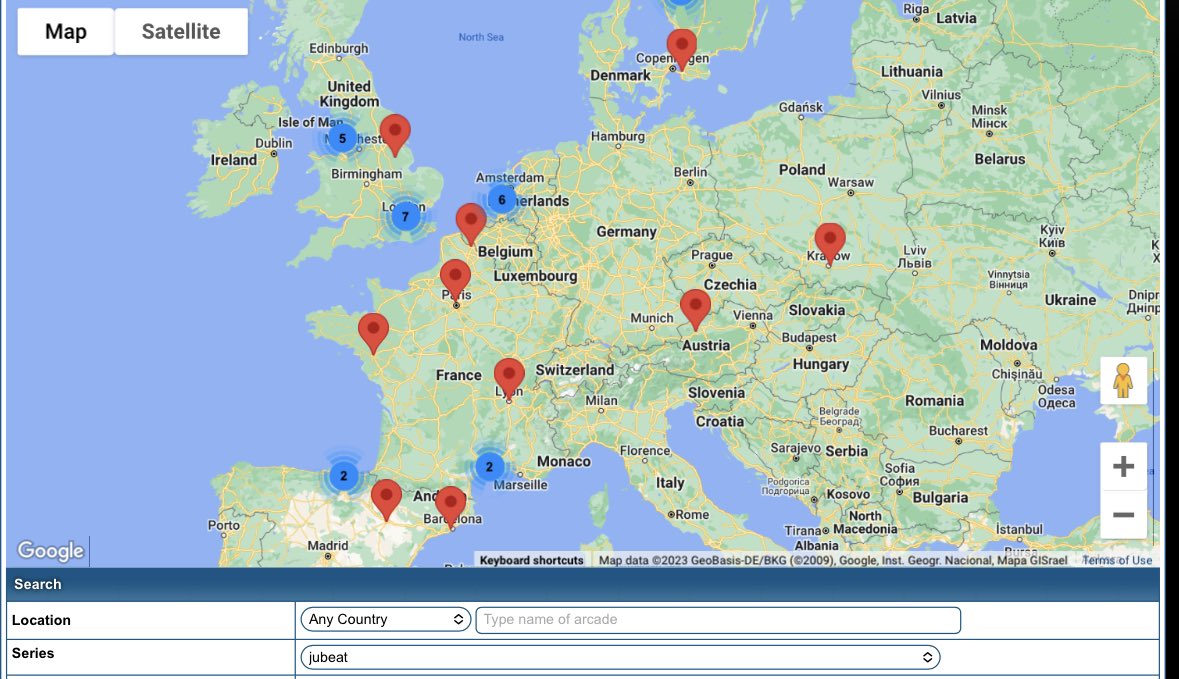
Task: Open the cluster of 5 near Manchester
Action: (x=342, y=139)
